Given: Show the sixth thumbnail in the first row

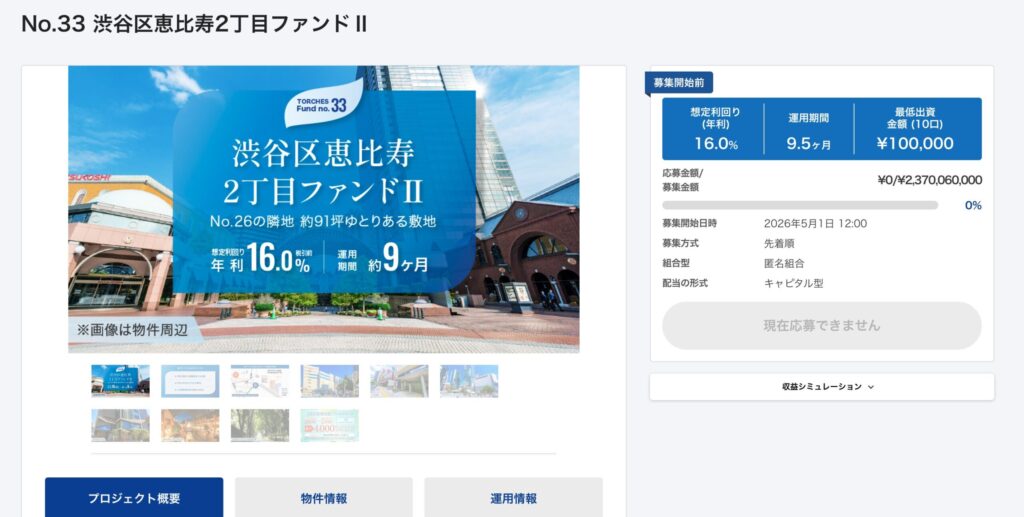Looking at the screenshot, I should pyautogui.click(x=469, y=381).
